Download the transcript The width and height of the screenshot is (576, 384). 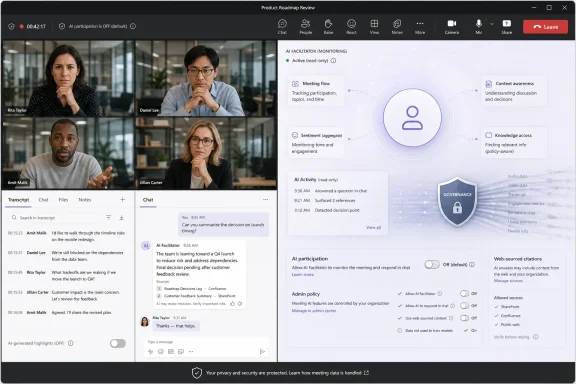(x=122, y=218)
